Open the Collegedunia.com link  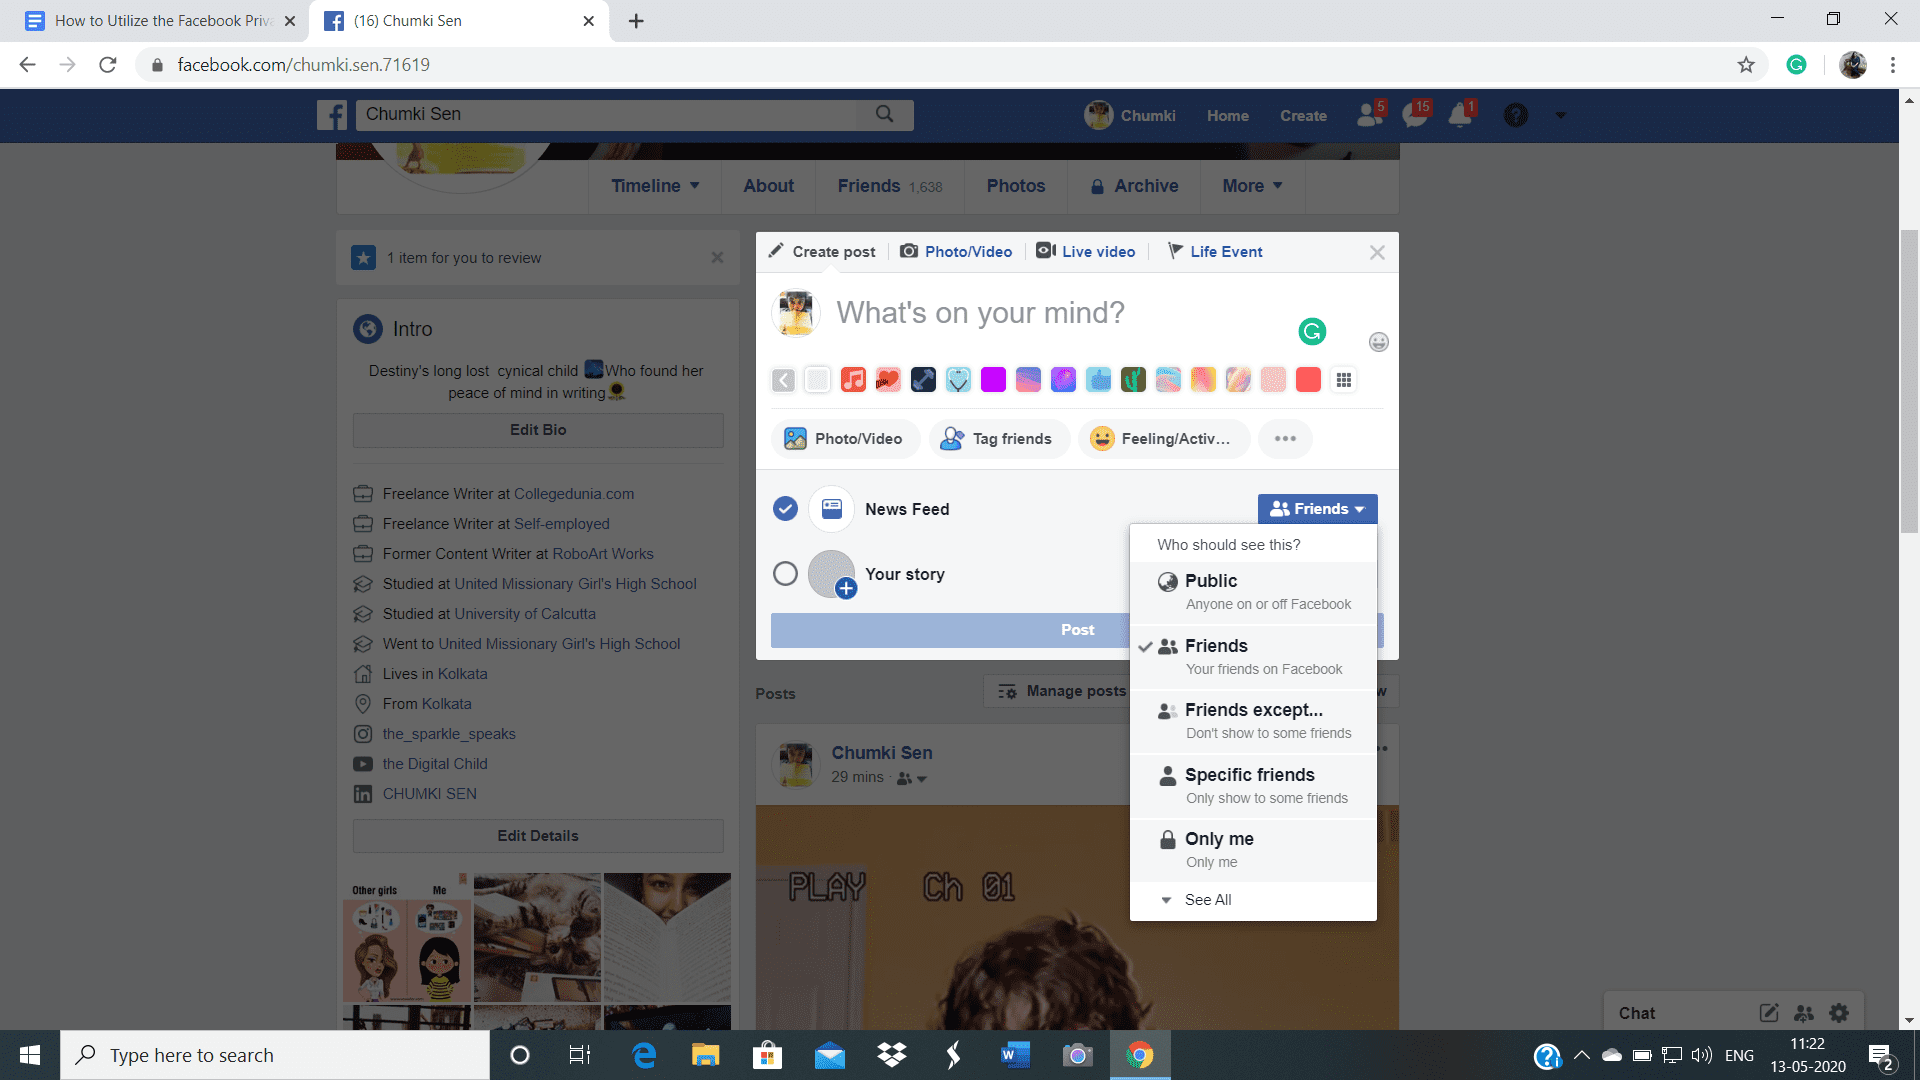573,494
